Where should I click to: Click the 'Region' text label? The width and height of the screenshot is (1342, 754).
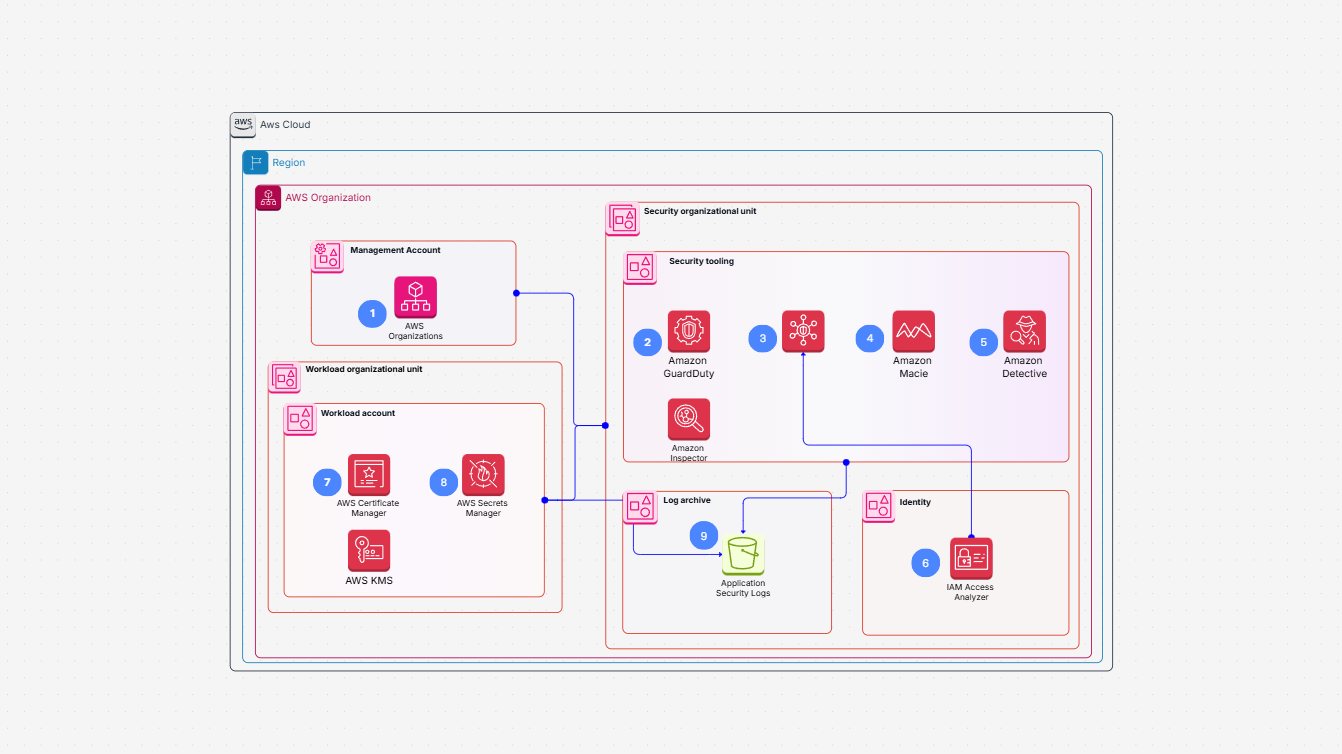click(x=289, y=162)
